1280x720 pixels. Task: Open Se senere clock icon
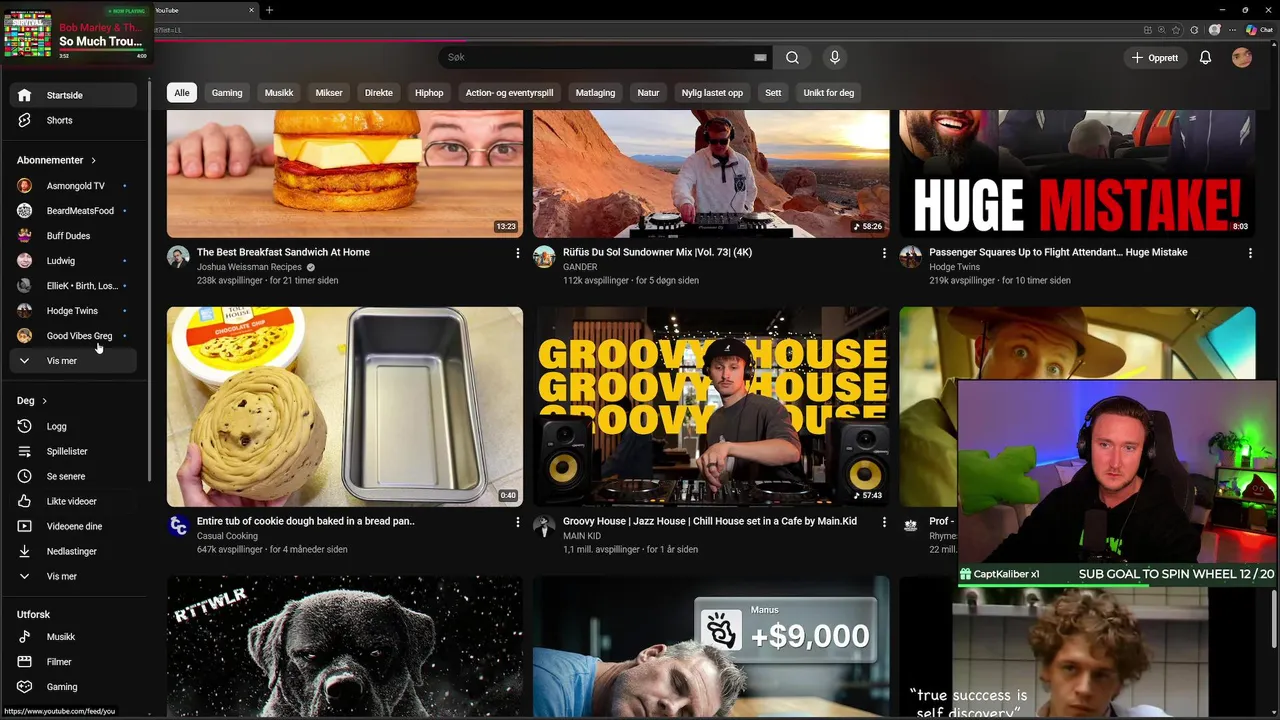point(25,476)
